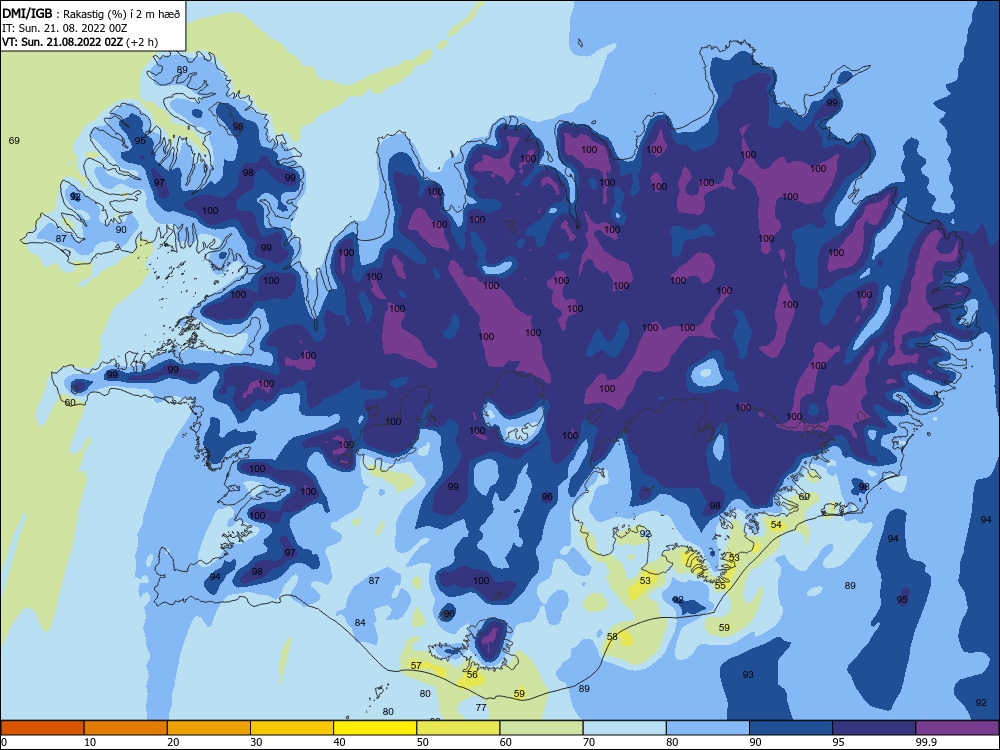Screen dimensions: 1000x750
Task: Click the '84' humidity value off the south coast
Action: (360, 622)
